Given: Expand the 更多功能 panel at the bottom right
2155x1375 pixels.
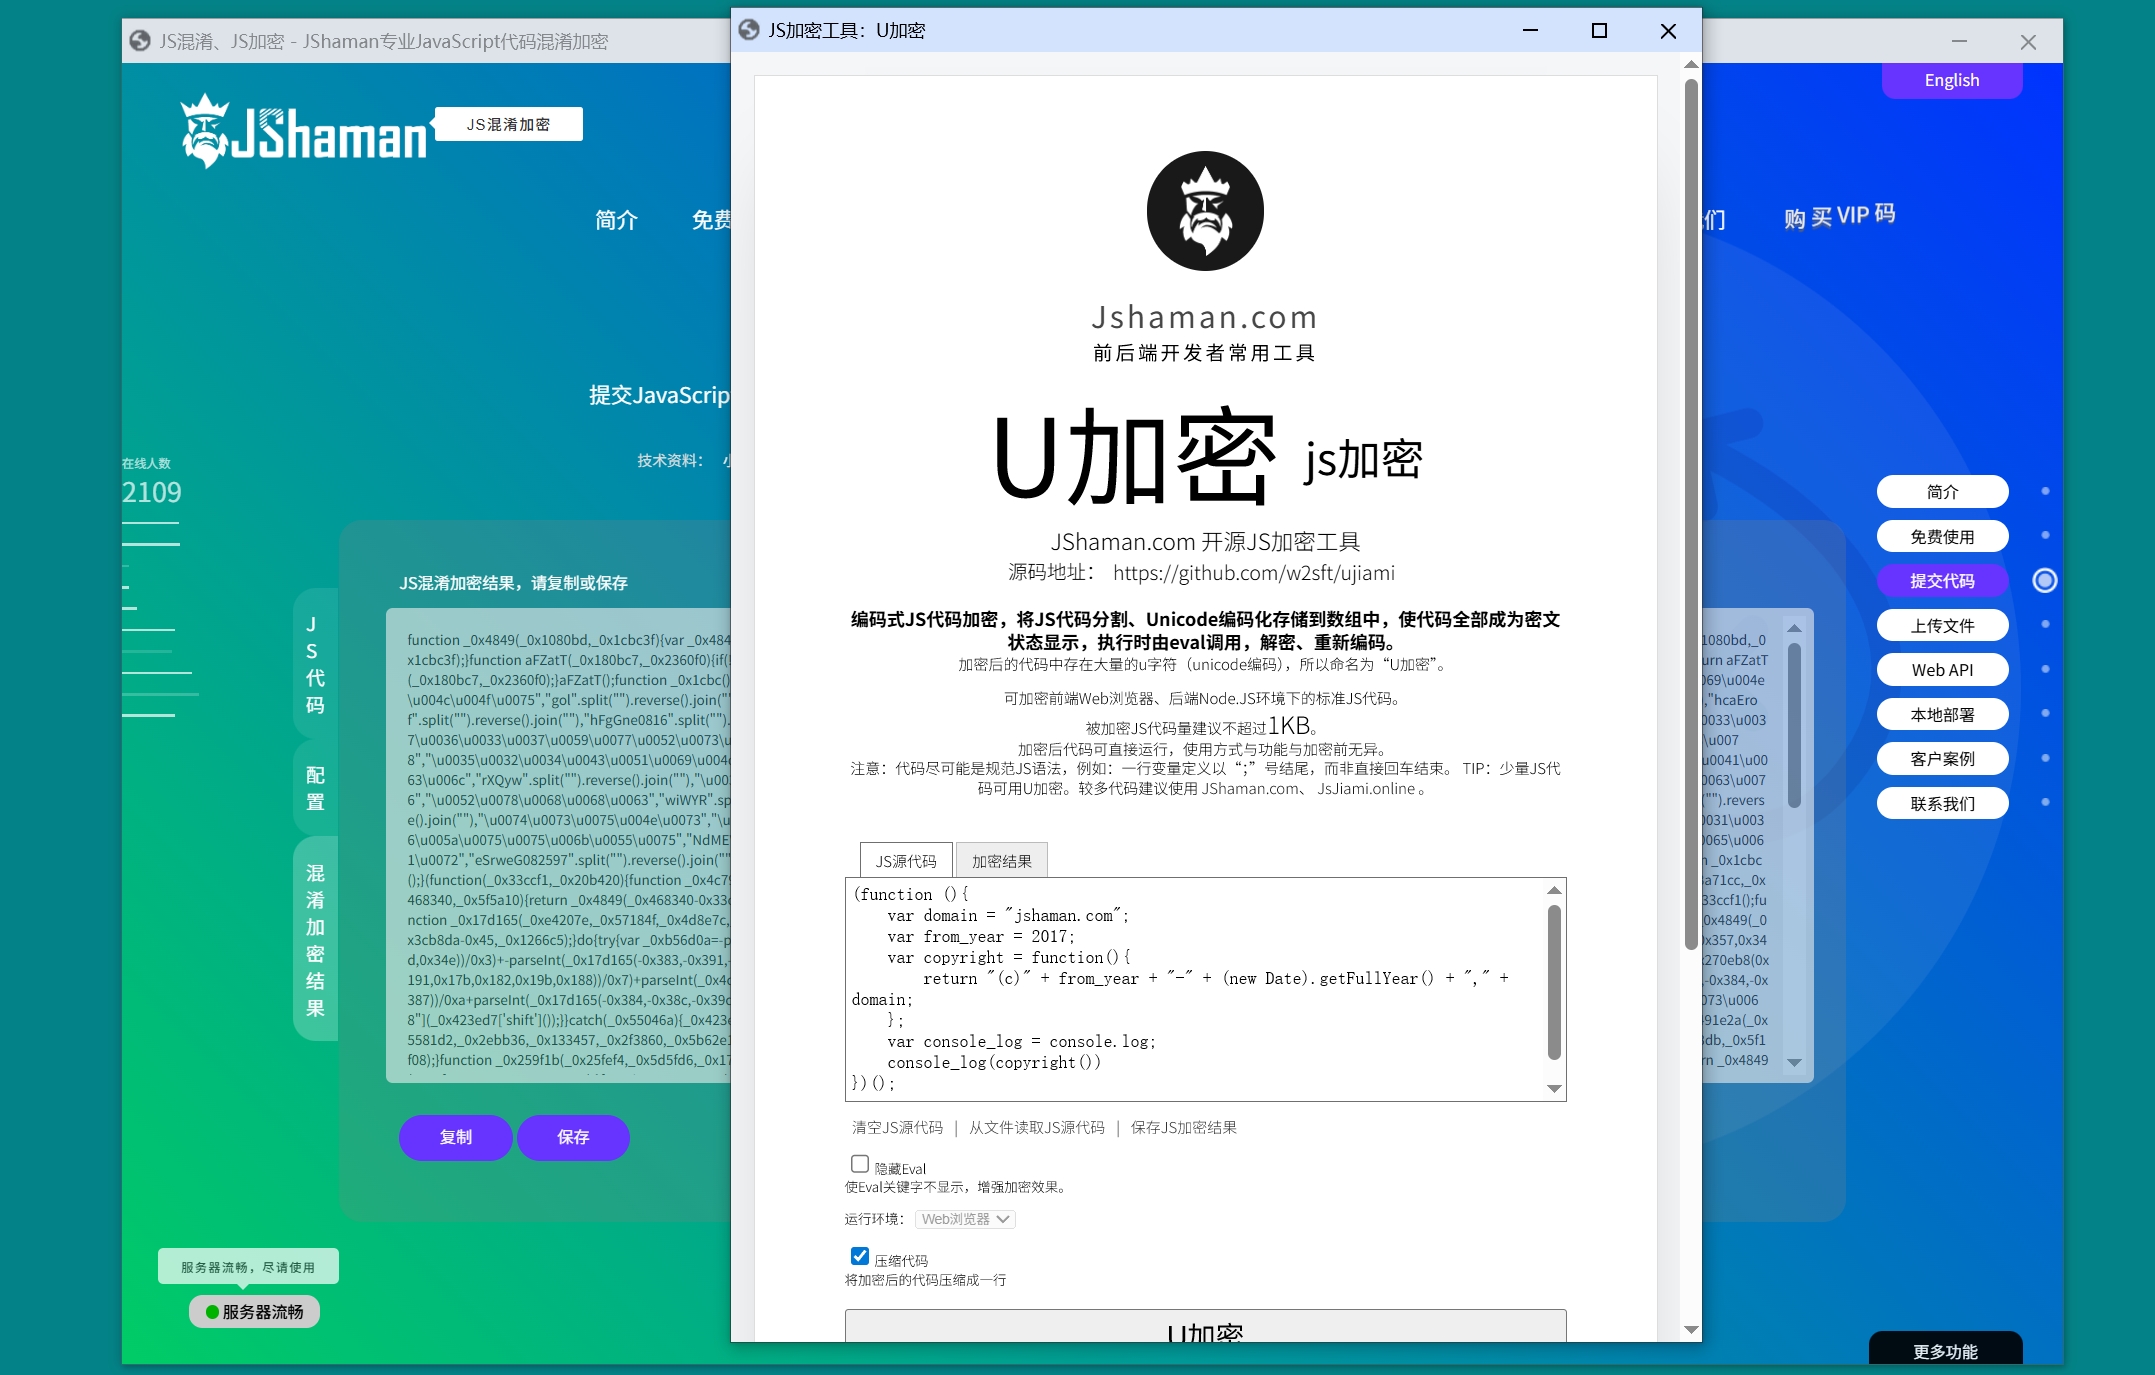Looking at the screenshot, I should click(1945, 1351).
